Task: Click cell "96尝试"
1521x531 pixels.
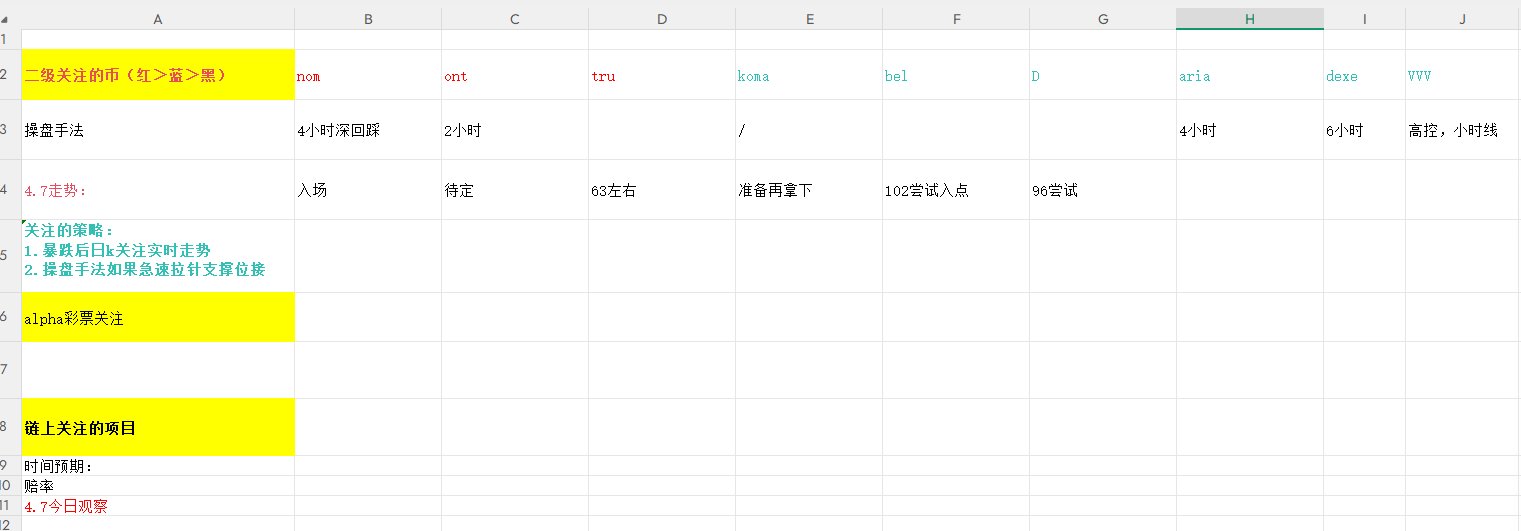Action: [x=1103, y=190]
